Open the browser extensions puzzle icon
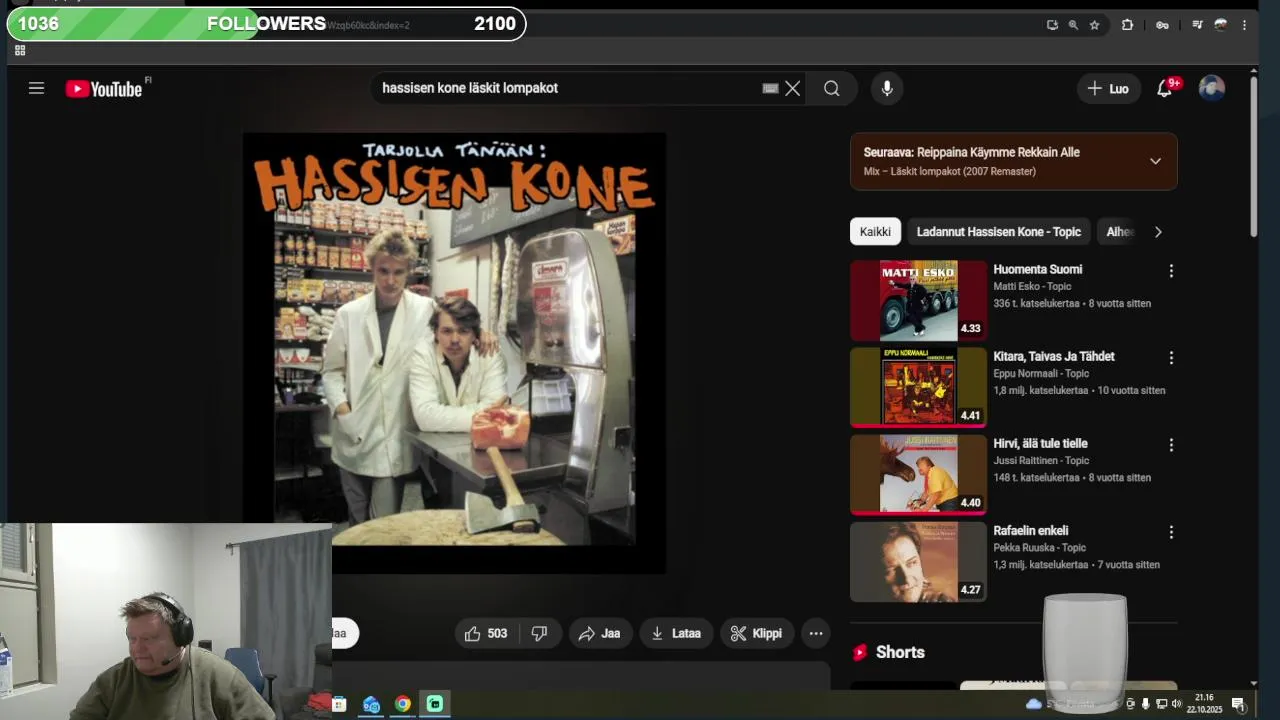The width and height of the screenshot is (1280, 720). (x=1128, y=25)
